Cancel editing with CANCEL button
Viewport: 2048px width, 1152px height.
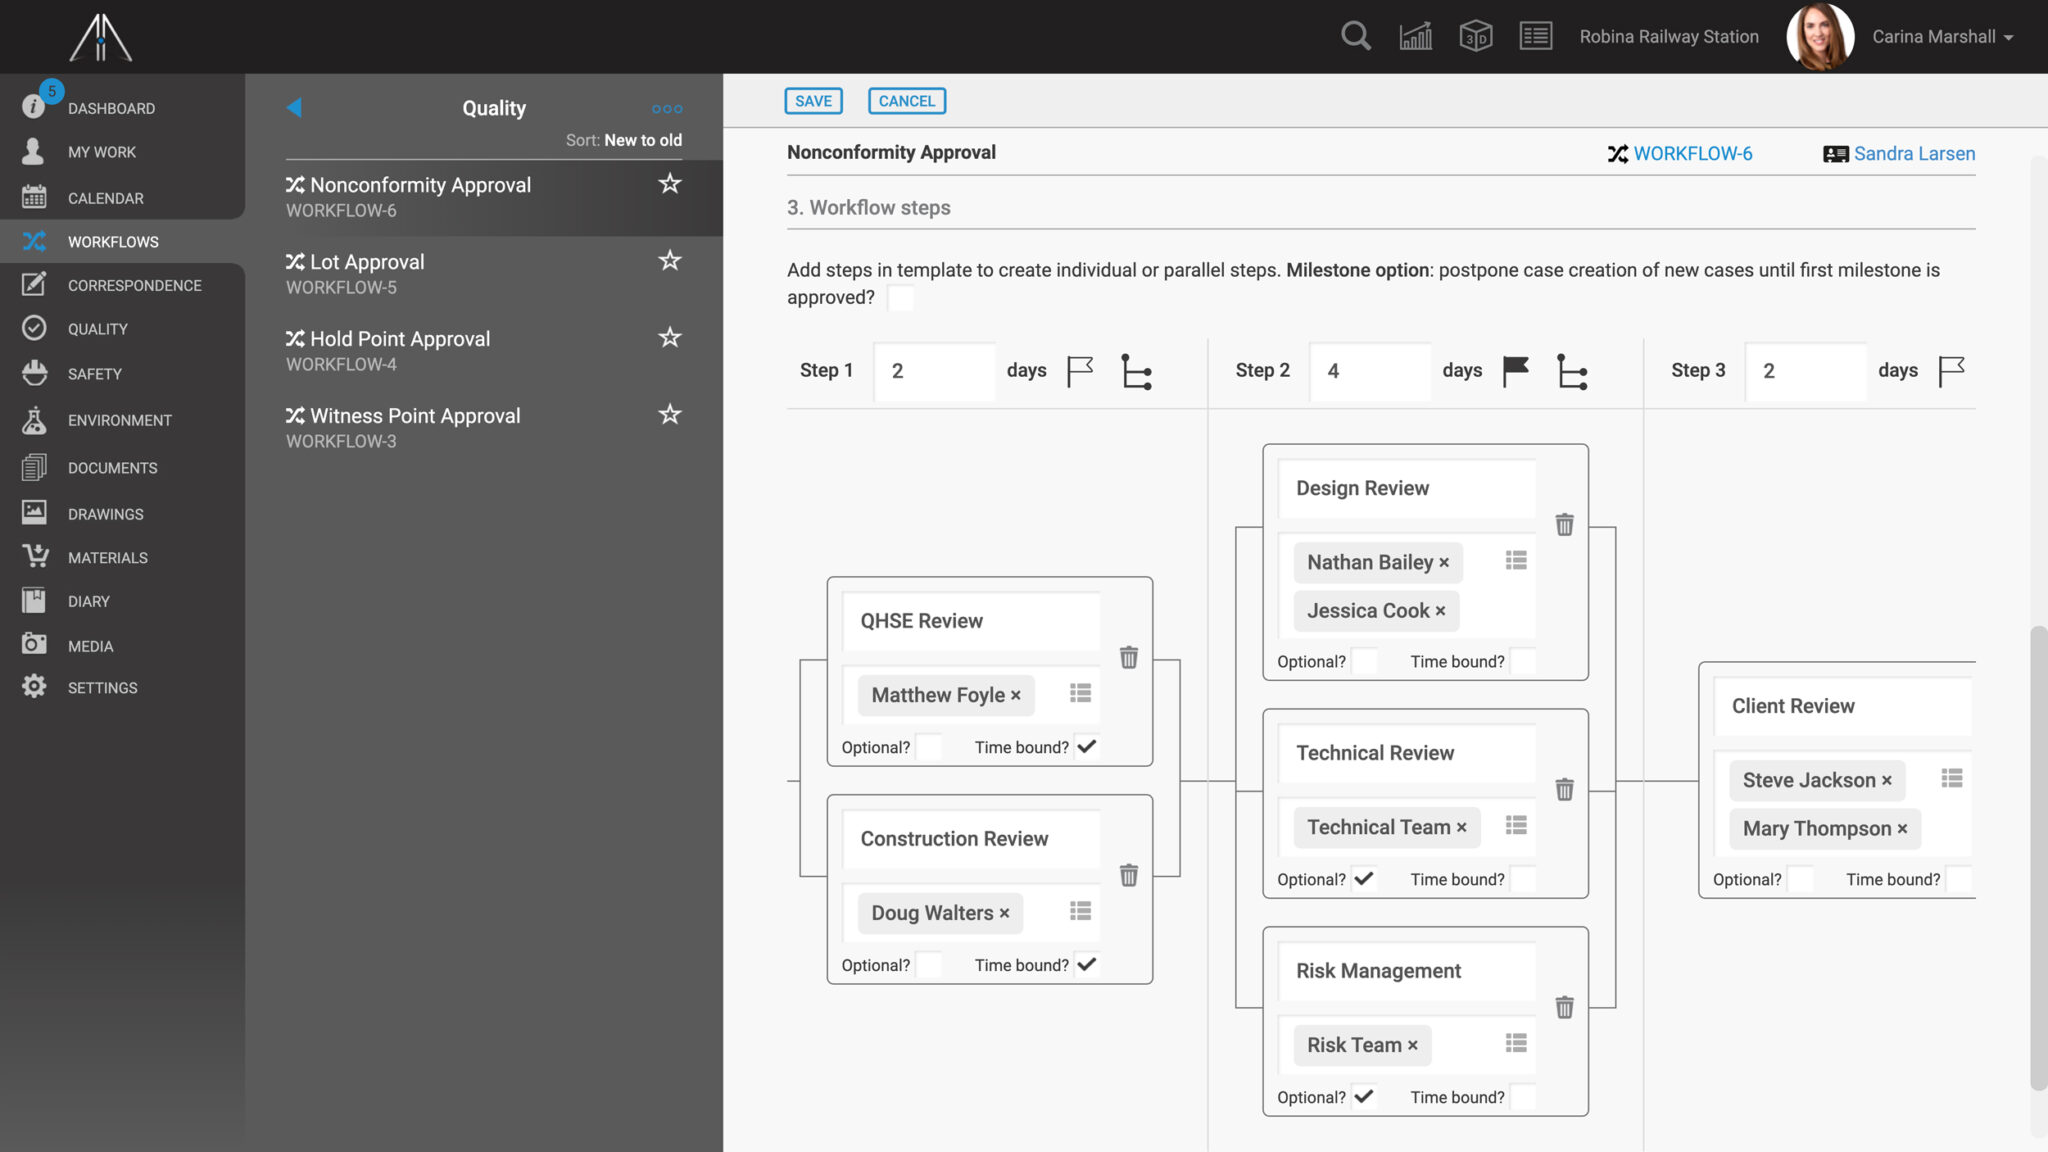tap(907, 101)
